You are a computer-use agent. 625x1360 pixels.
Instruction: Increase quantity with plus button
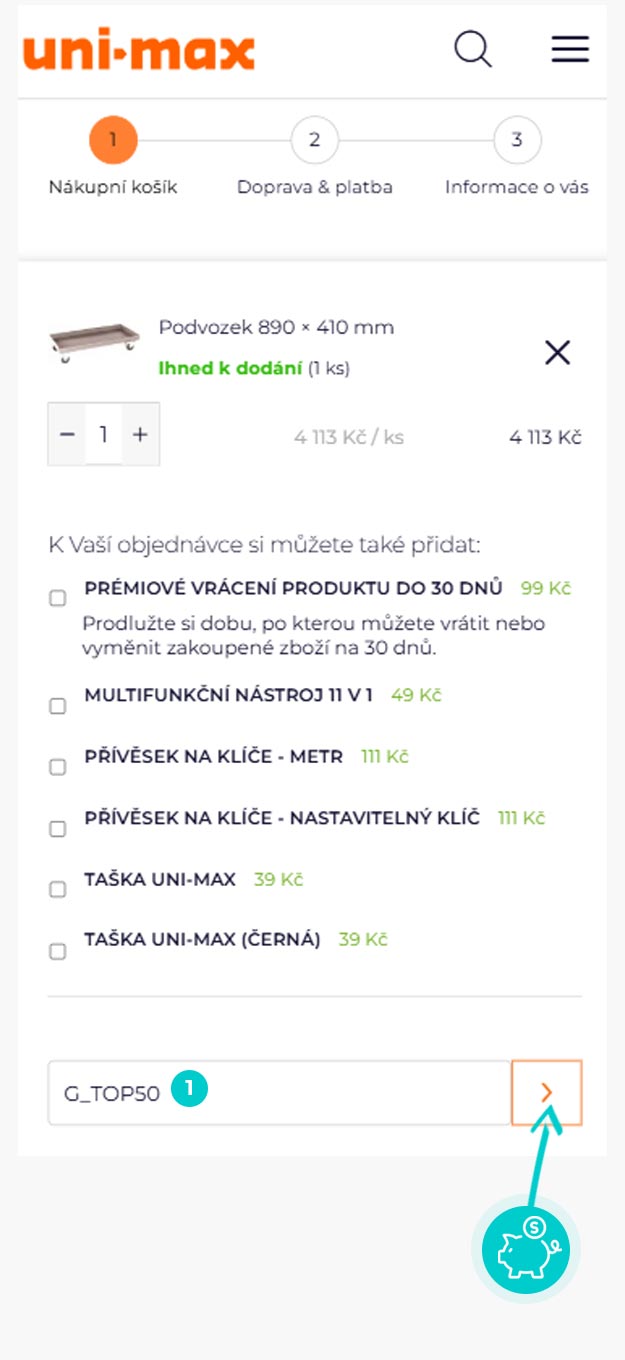click(x=140, y=434)
